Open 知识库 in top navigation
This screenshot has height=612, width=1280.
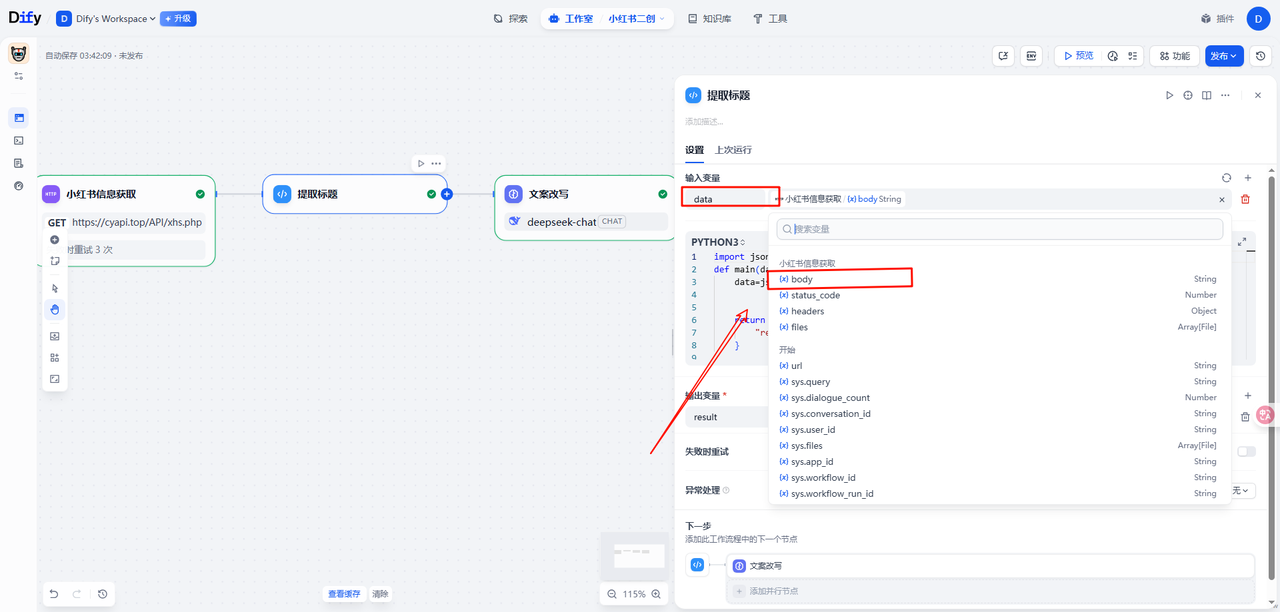(x=709, y=18)
